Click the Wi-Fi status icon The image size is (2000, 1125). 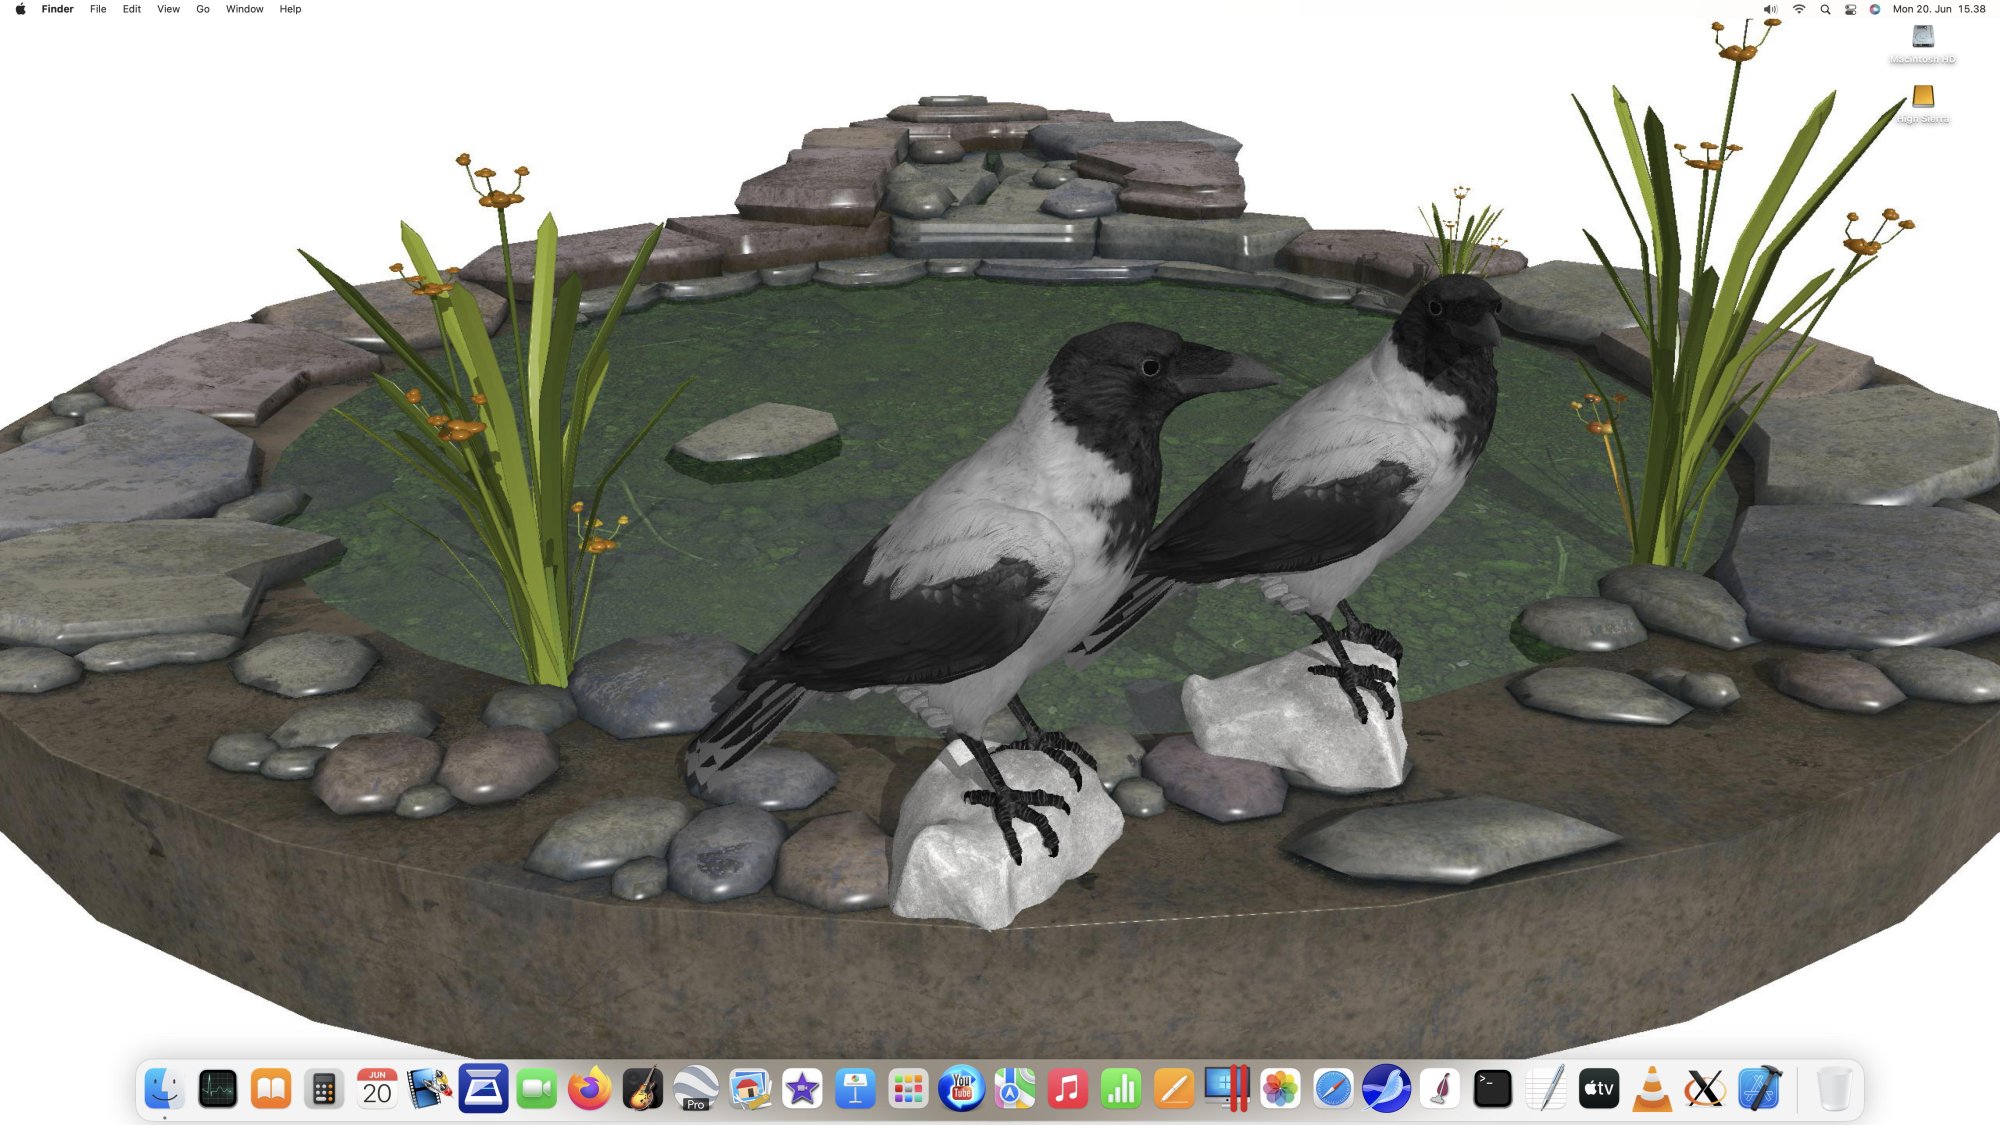tap(1798, 9)
